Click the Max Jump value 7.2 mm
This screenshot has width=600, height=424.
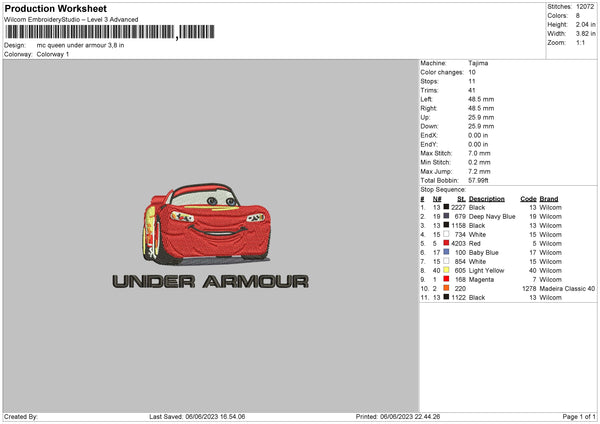point(479,171)
